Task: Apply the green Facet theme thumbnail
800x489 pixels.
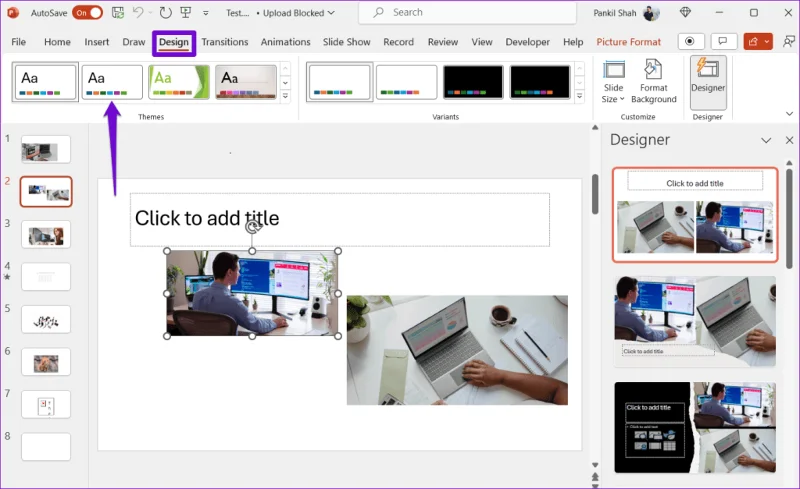Action: (x=179, y=82)
